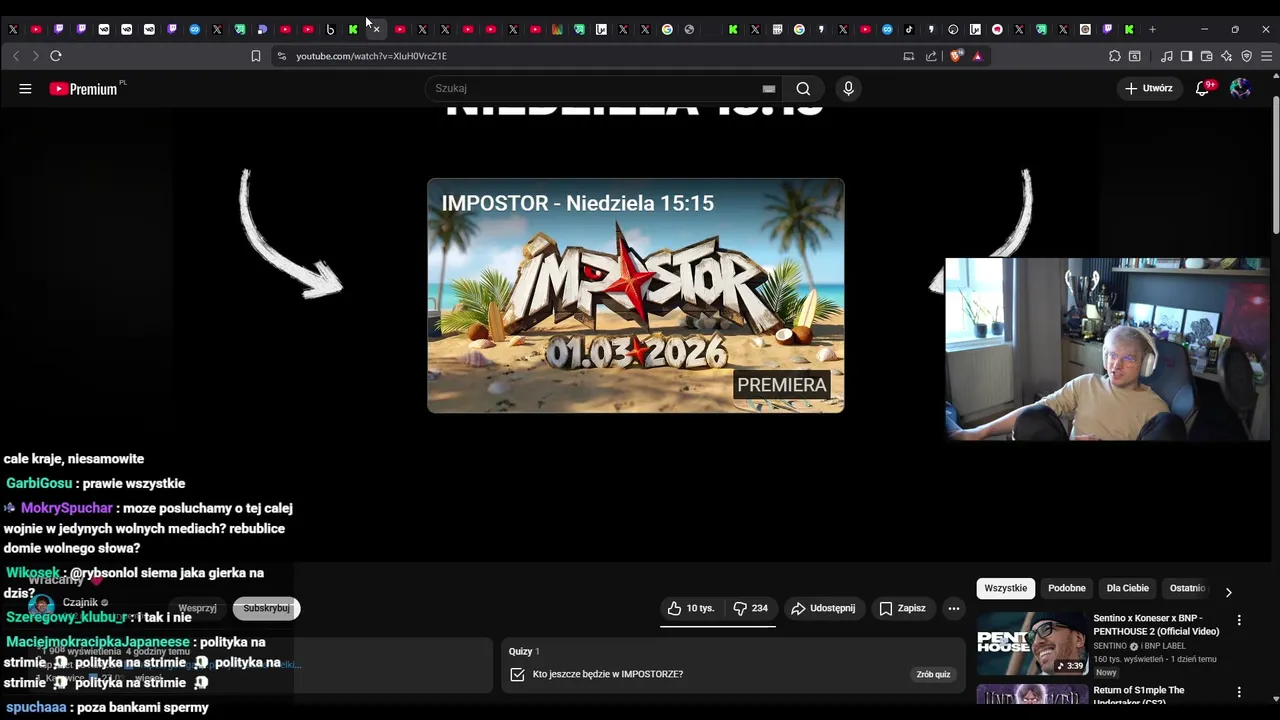
Task: Open Leo AI sparkle icon
Action: [x=1226, y=56]
